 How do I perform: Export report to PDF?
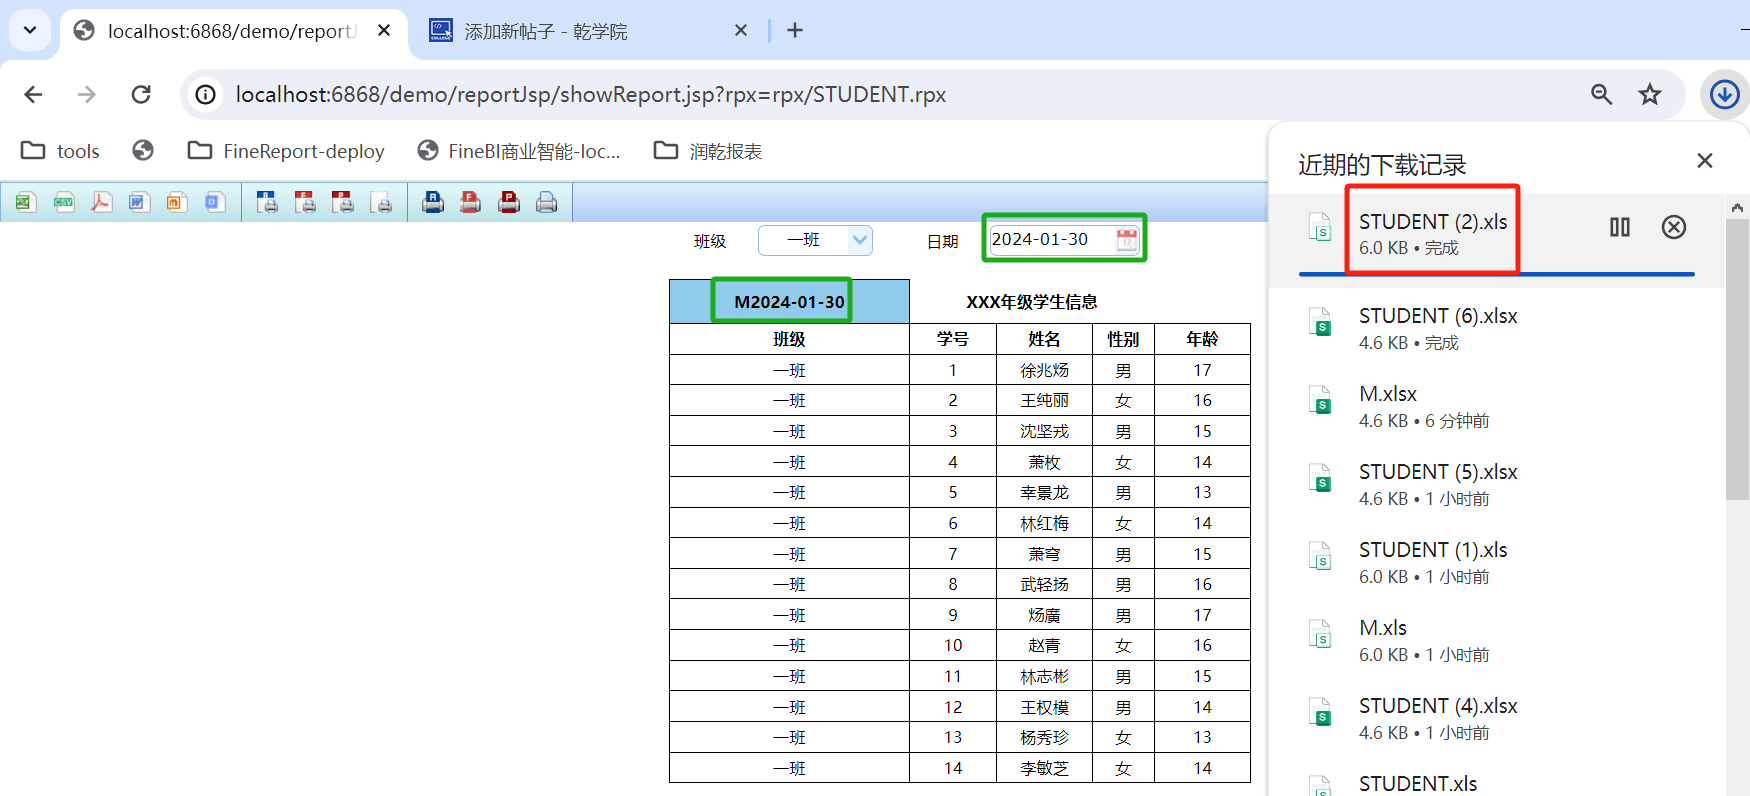[101, 203]
